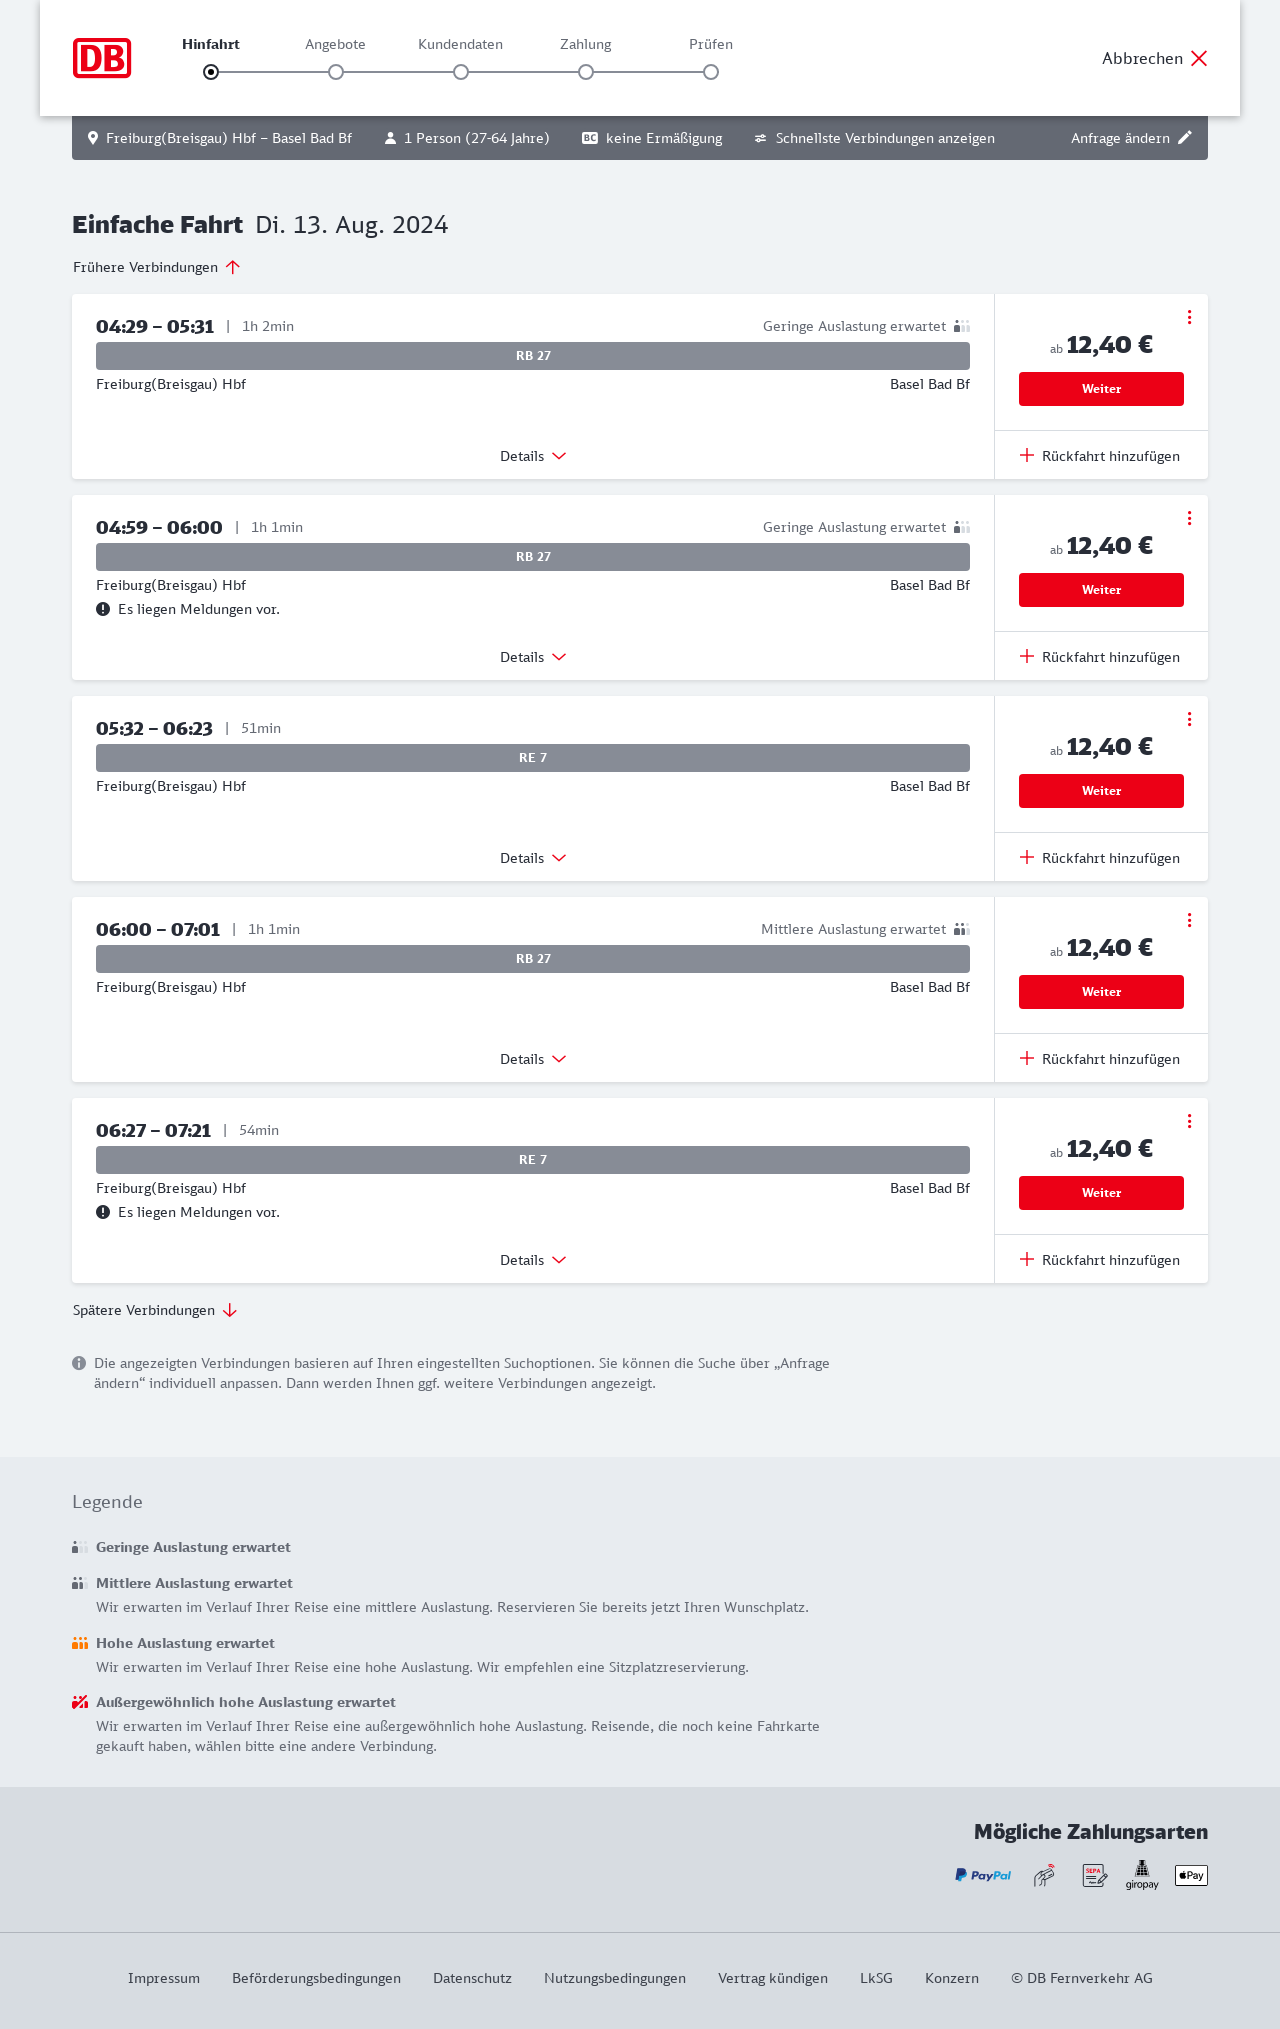The width and height of the screenshot is (1280, 2029).
Task: Open three-dot menu for 04:29 connection
Action: pos(1189,317)
